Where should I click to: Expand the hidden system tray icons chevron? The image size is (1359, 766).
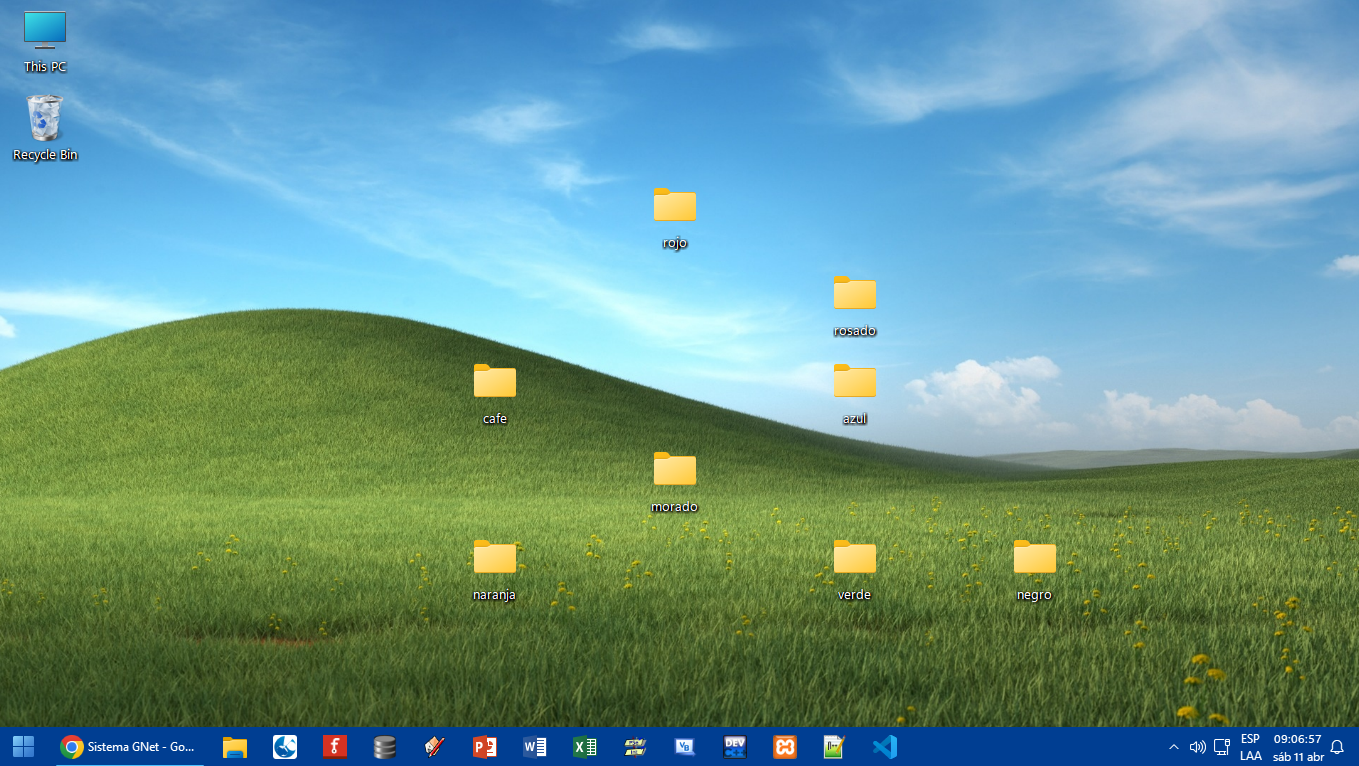click(1174, 747)
